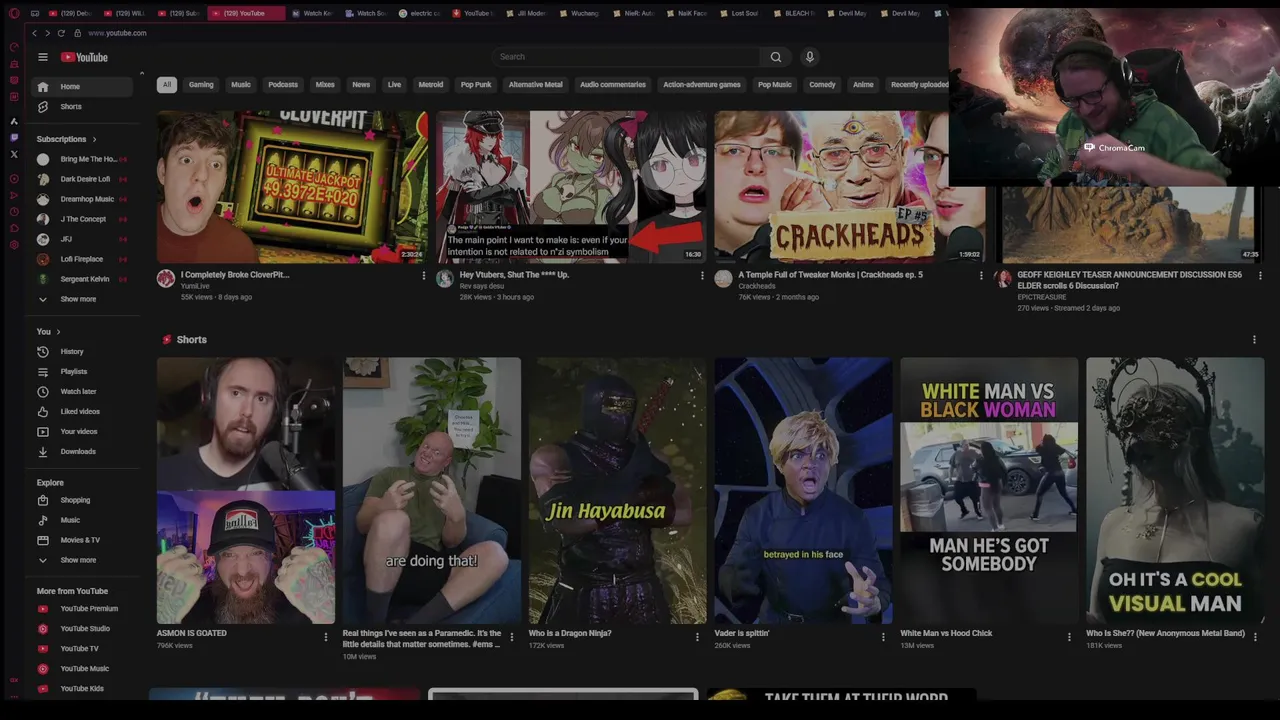1280x720 pixels.
Task: Open options menu for Geoff Keighley video
Action: pyautogui.click(x=1259, y=276)
